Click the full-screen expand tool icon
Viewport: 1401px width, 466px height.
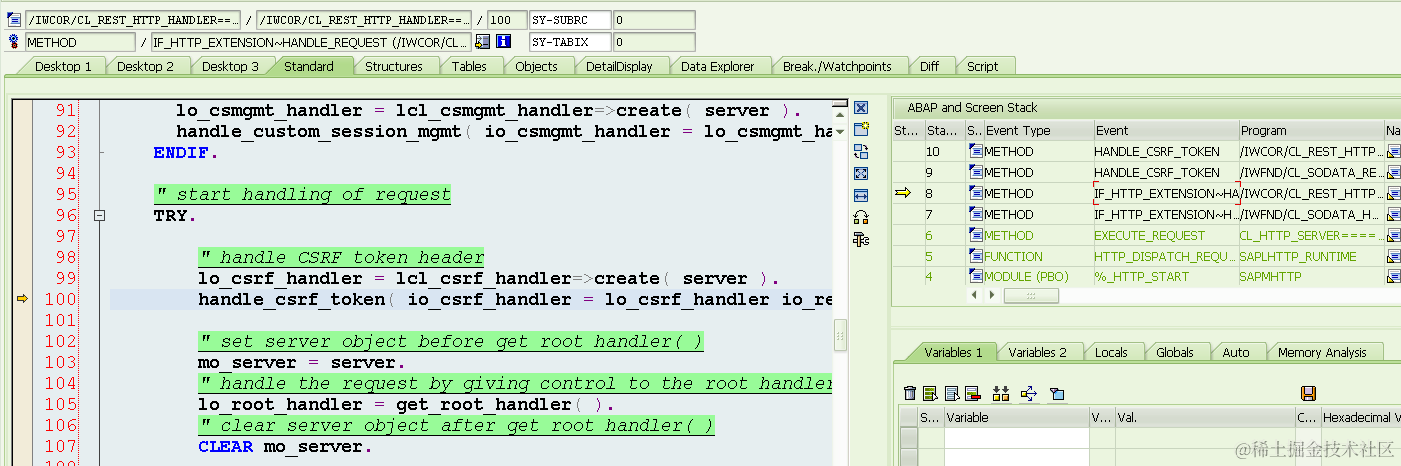click(860, 173)
